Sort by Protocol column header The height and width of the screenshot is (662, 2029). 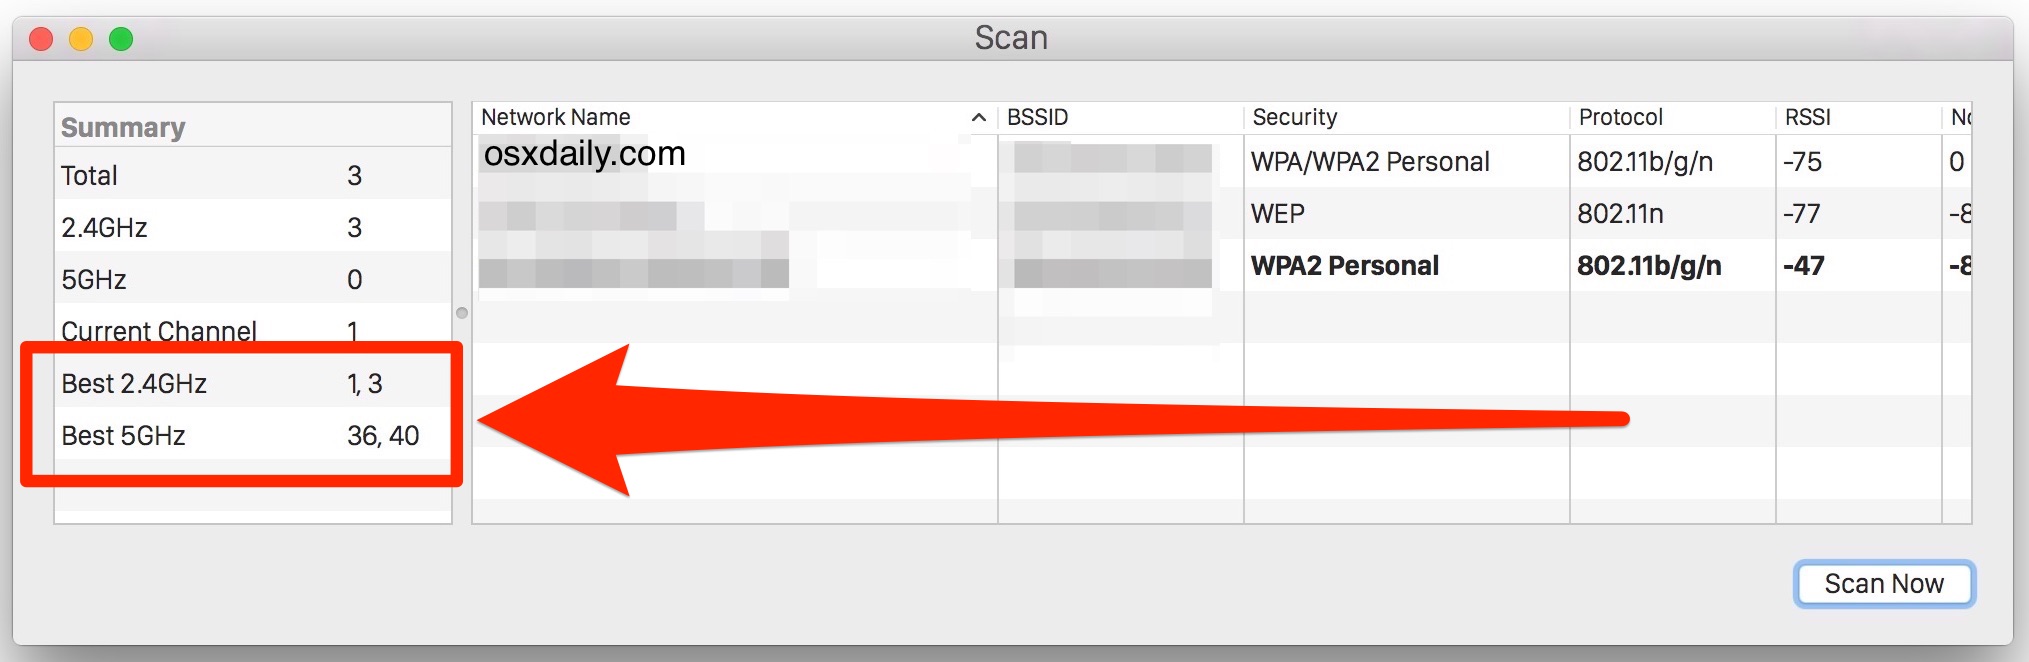[1620, 117]
